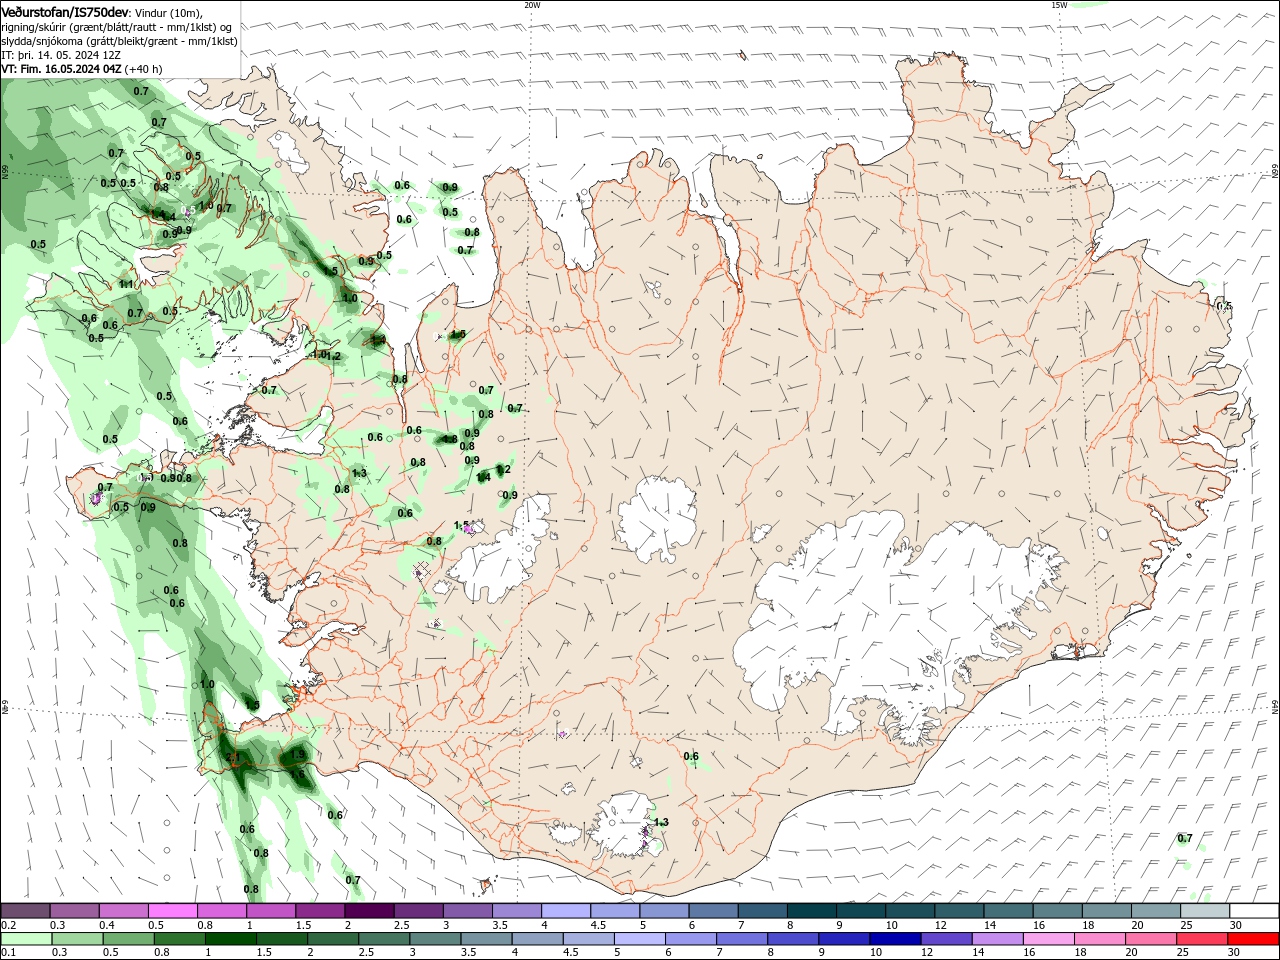Select the upper legend swatch between 1 and 1.5
This screenshot has width=1280, height=960.
[x=271, y=911]
